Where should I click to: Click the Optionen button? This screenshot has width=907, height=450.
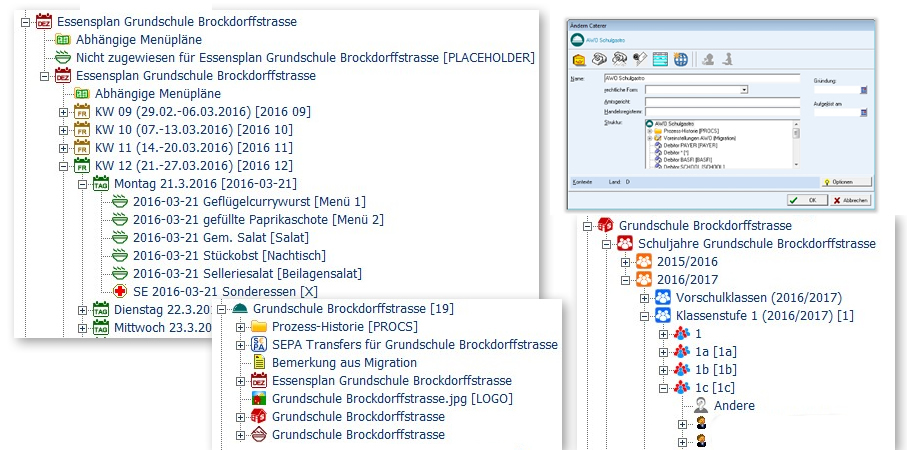845,182
